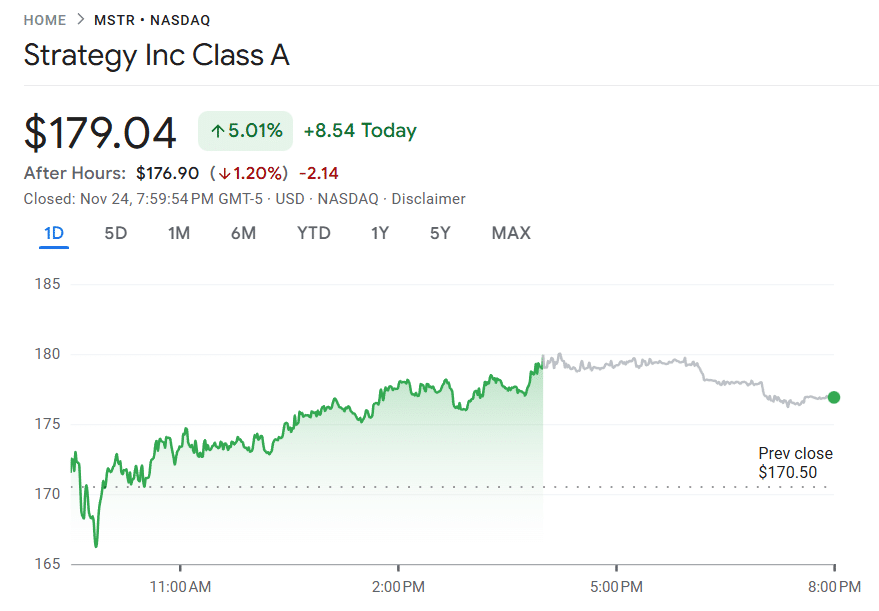879x611 pixels.
Task: Click the green up-arrow percentage badge
Action: [245, 130]
